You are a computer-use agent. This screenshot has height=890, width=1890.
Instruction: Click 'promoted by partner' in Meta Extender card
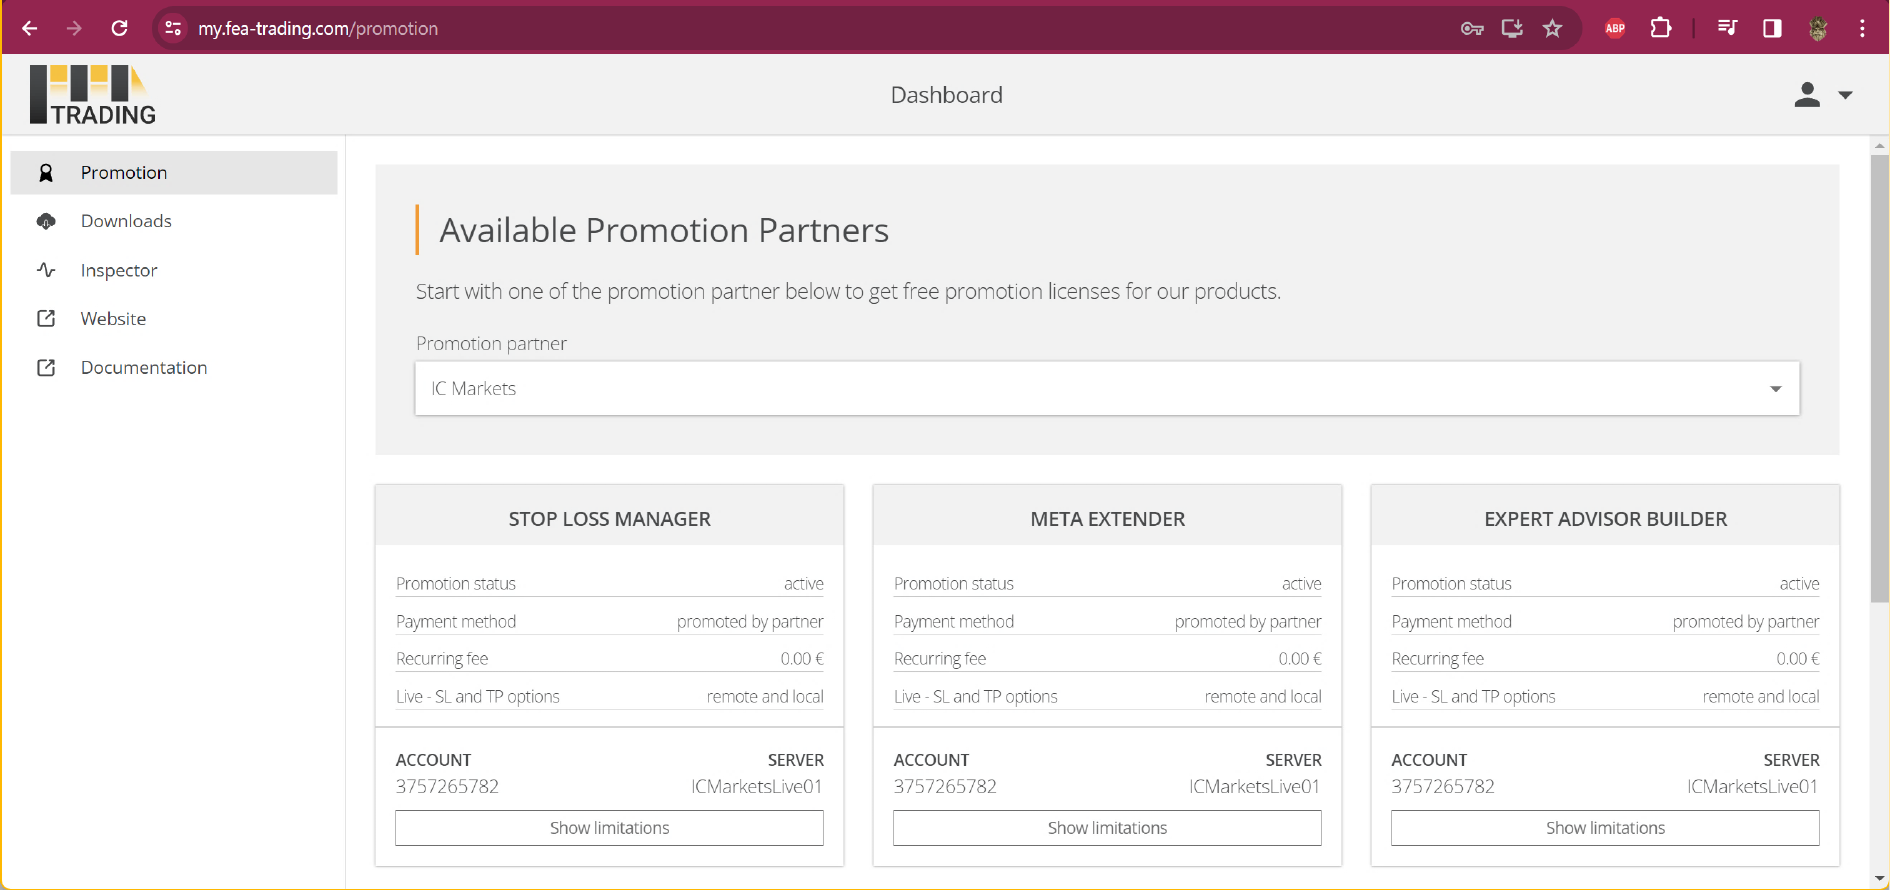coord(1248,621)
